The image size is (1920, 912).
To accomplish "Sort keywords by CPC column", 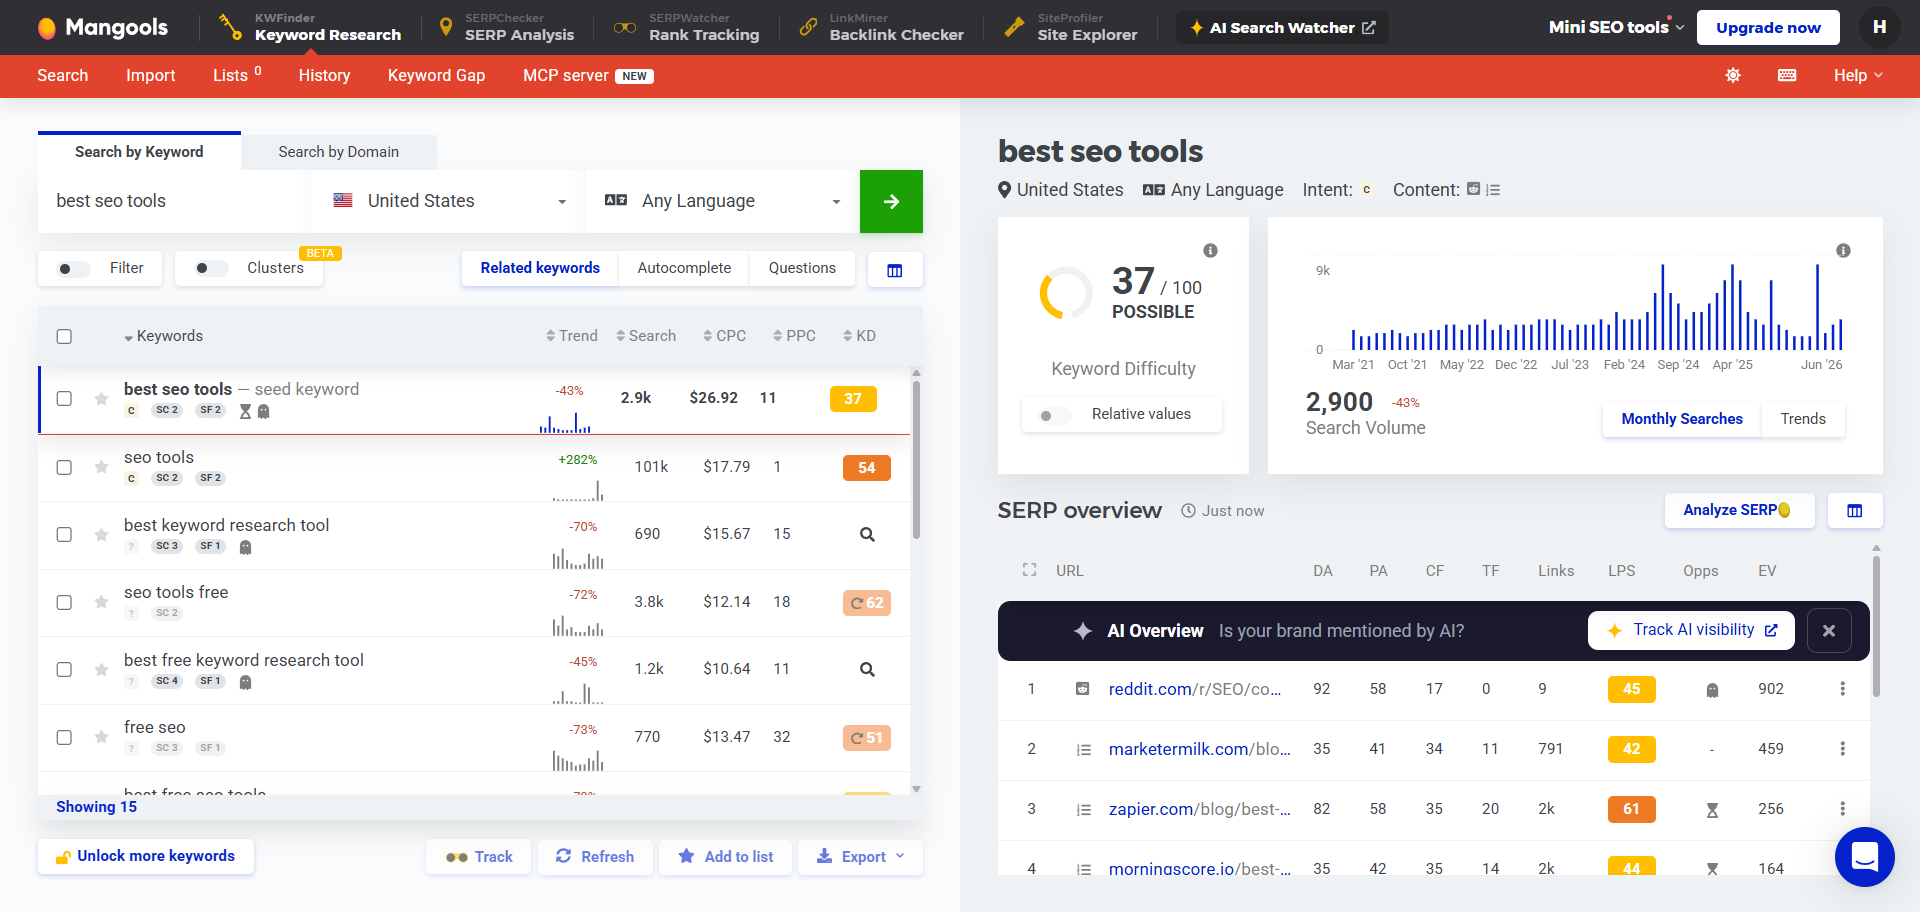I will 724,336.
